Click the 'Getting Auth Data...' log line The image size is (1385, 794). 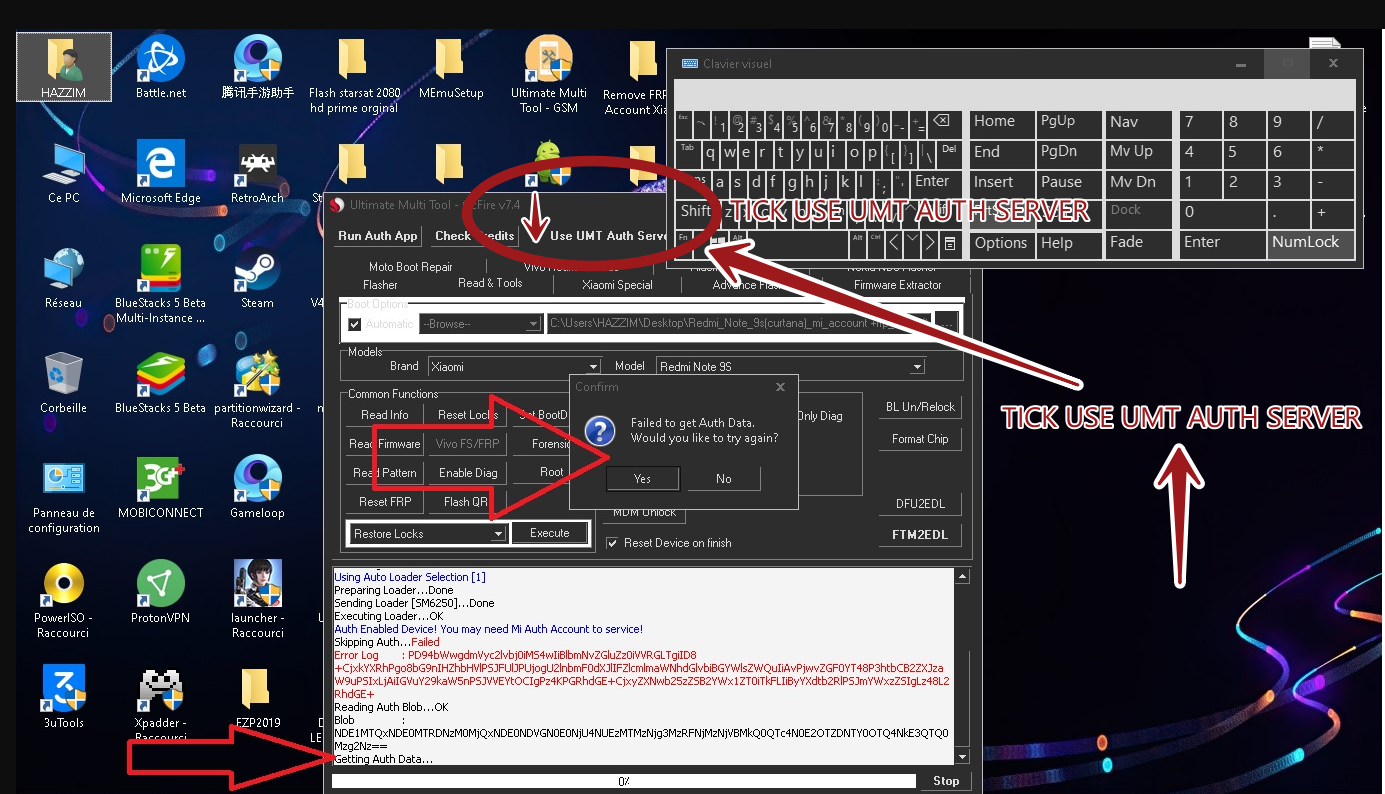(384, 760)
